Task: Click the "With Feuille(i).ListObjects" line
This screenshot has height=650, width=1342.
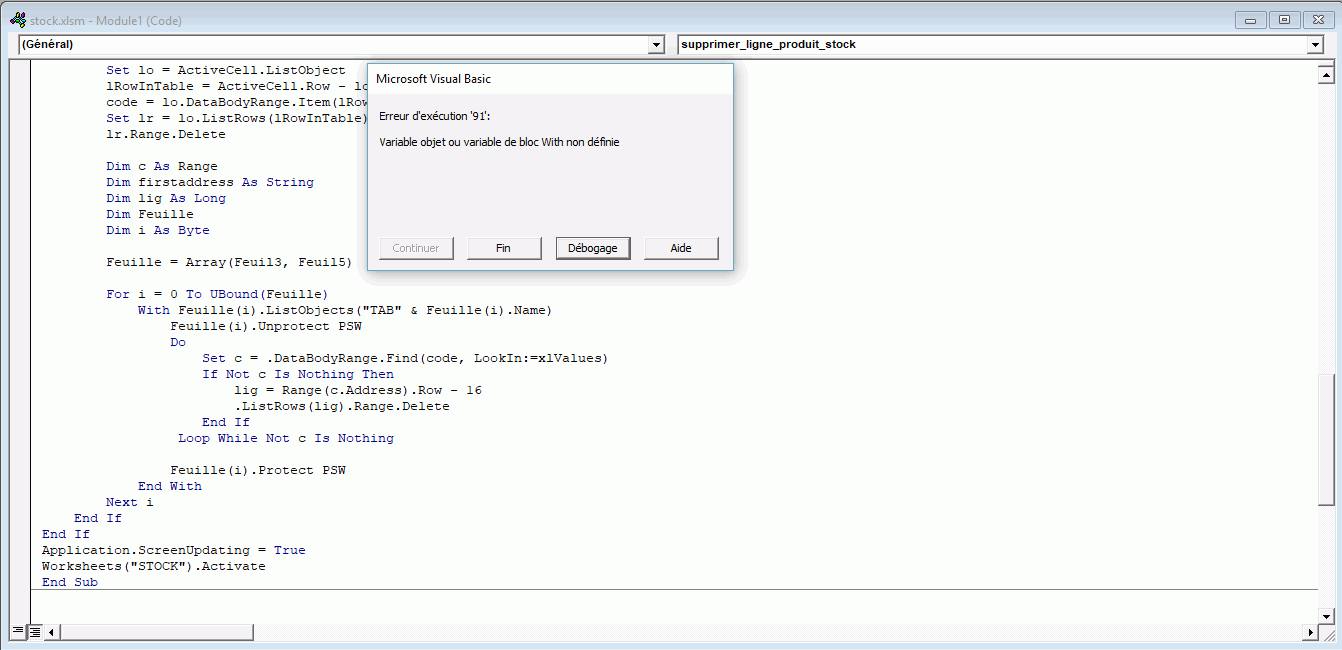Action: [345, 310]
